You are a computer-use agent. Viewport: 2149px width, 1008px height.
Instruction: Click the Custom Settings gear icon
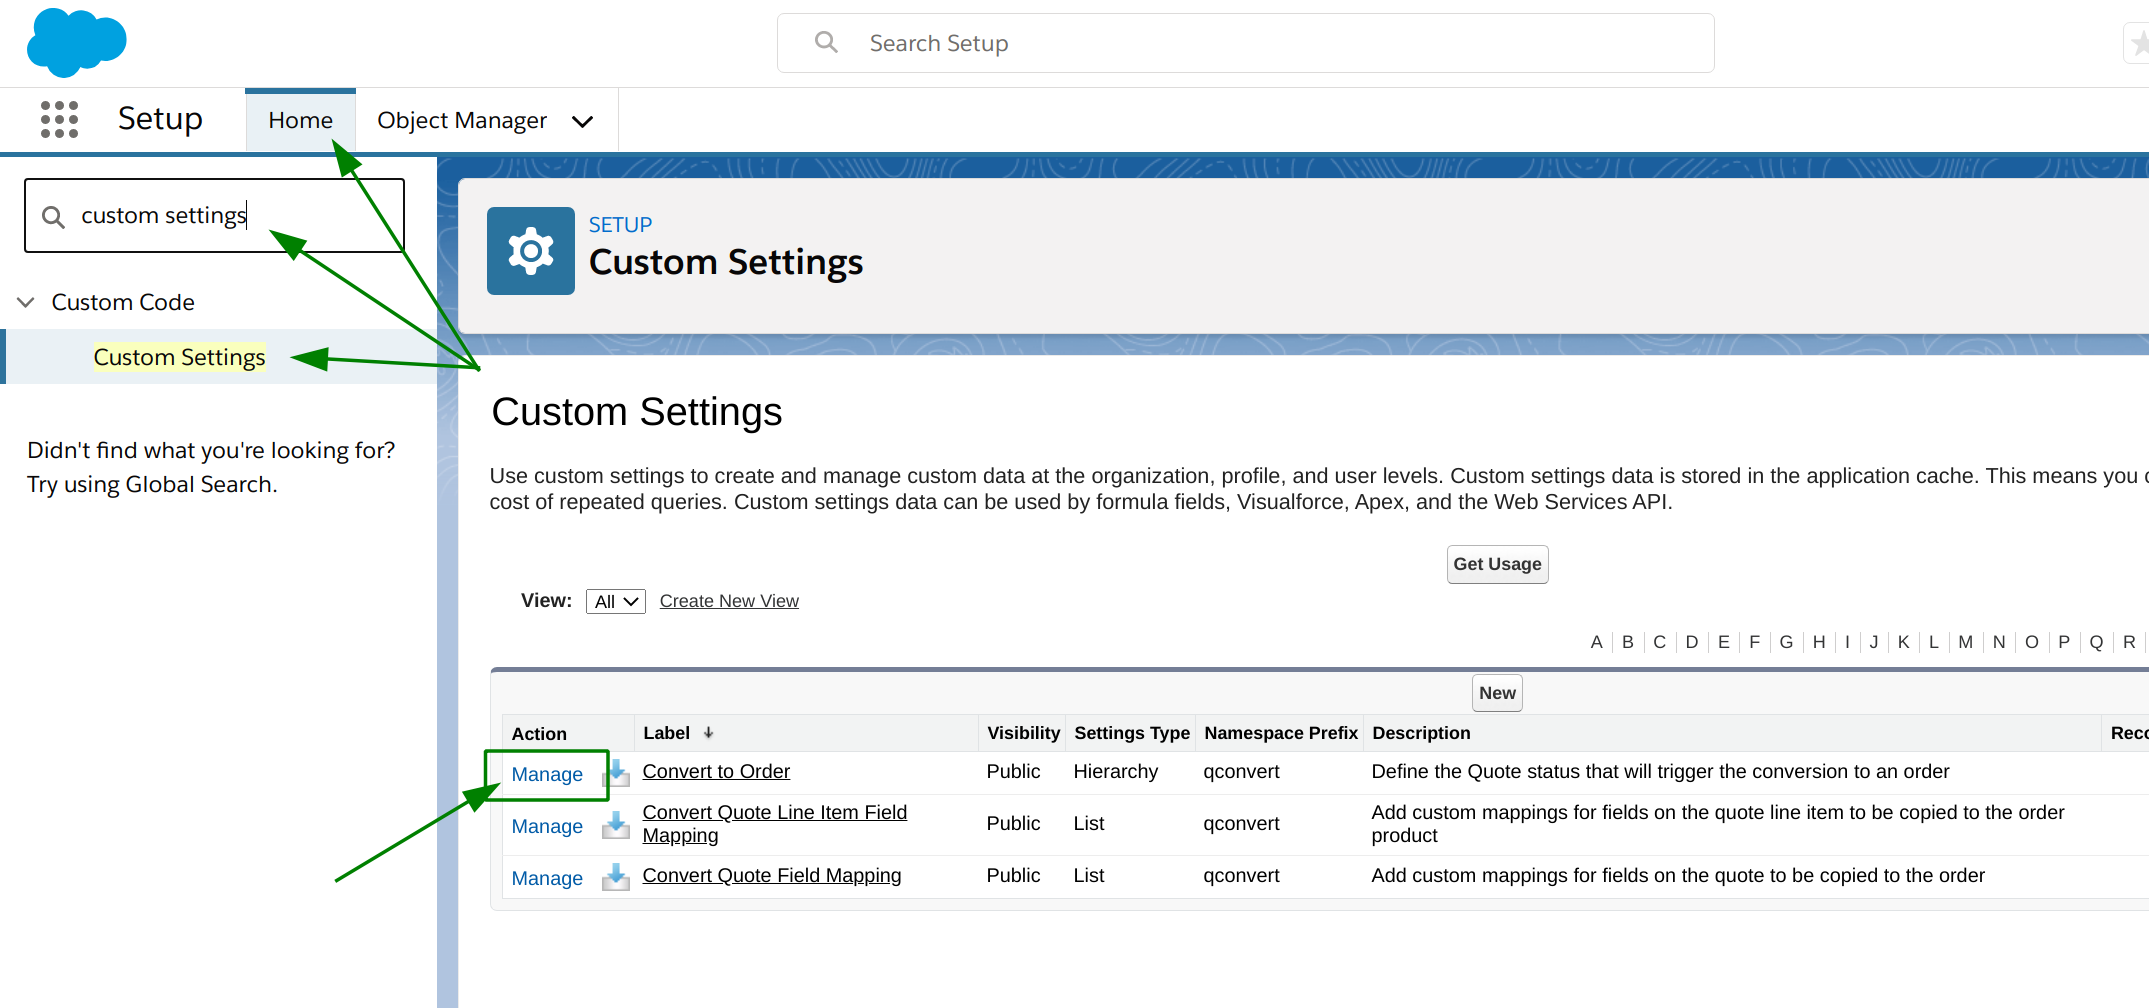click(x=531, y=251)
